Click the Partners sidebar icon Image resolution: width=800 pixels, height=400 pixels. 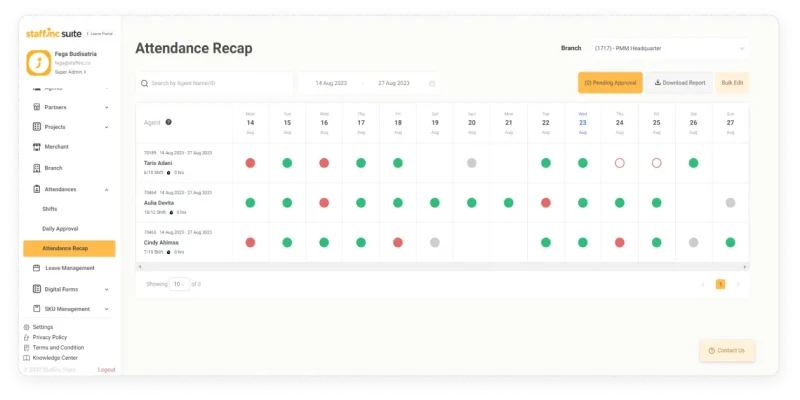(36, 107)
